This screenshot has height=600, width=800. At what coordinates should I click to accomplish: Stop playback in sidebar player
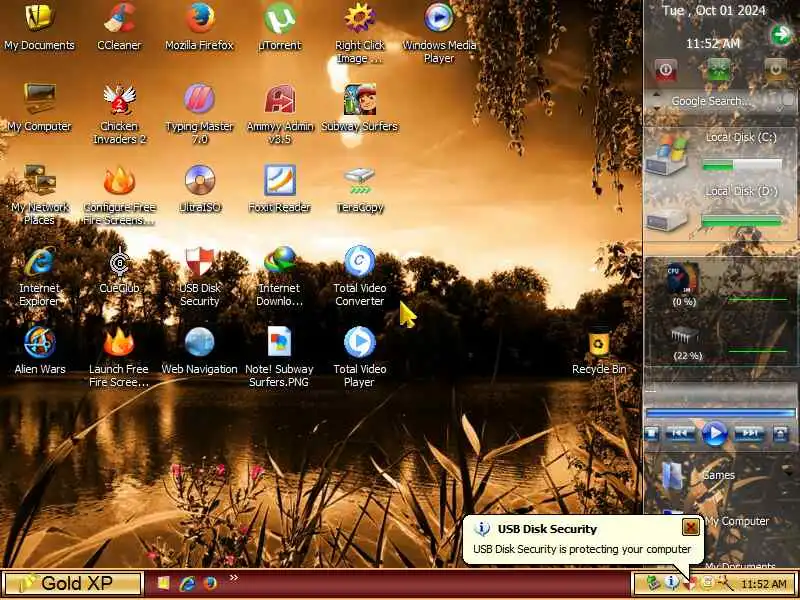tap(652, 433)
